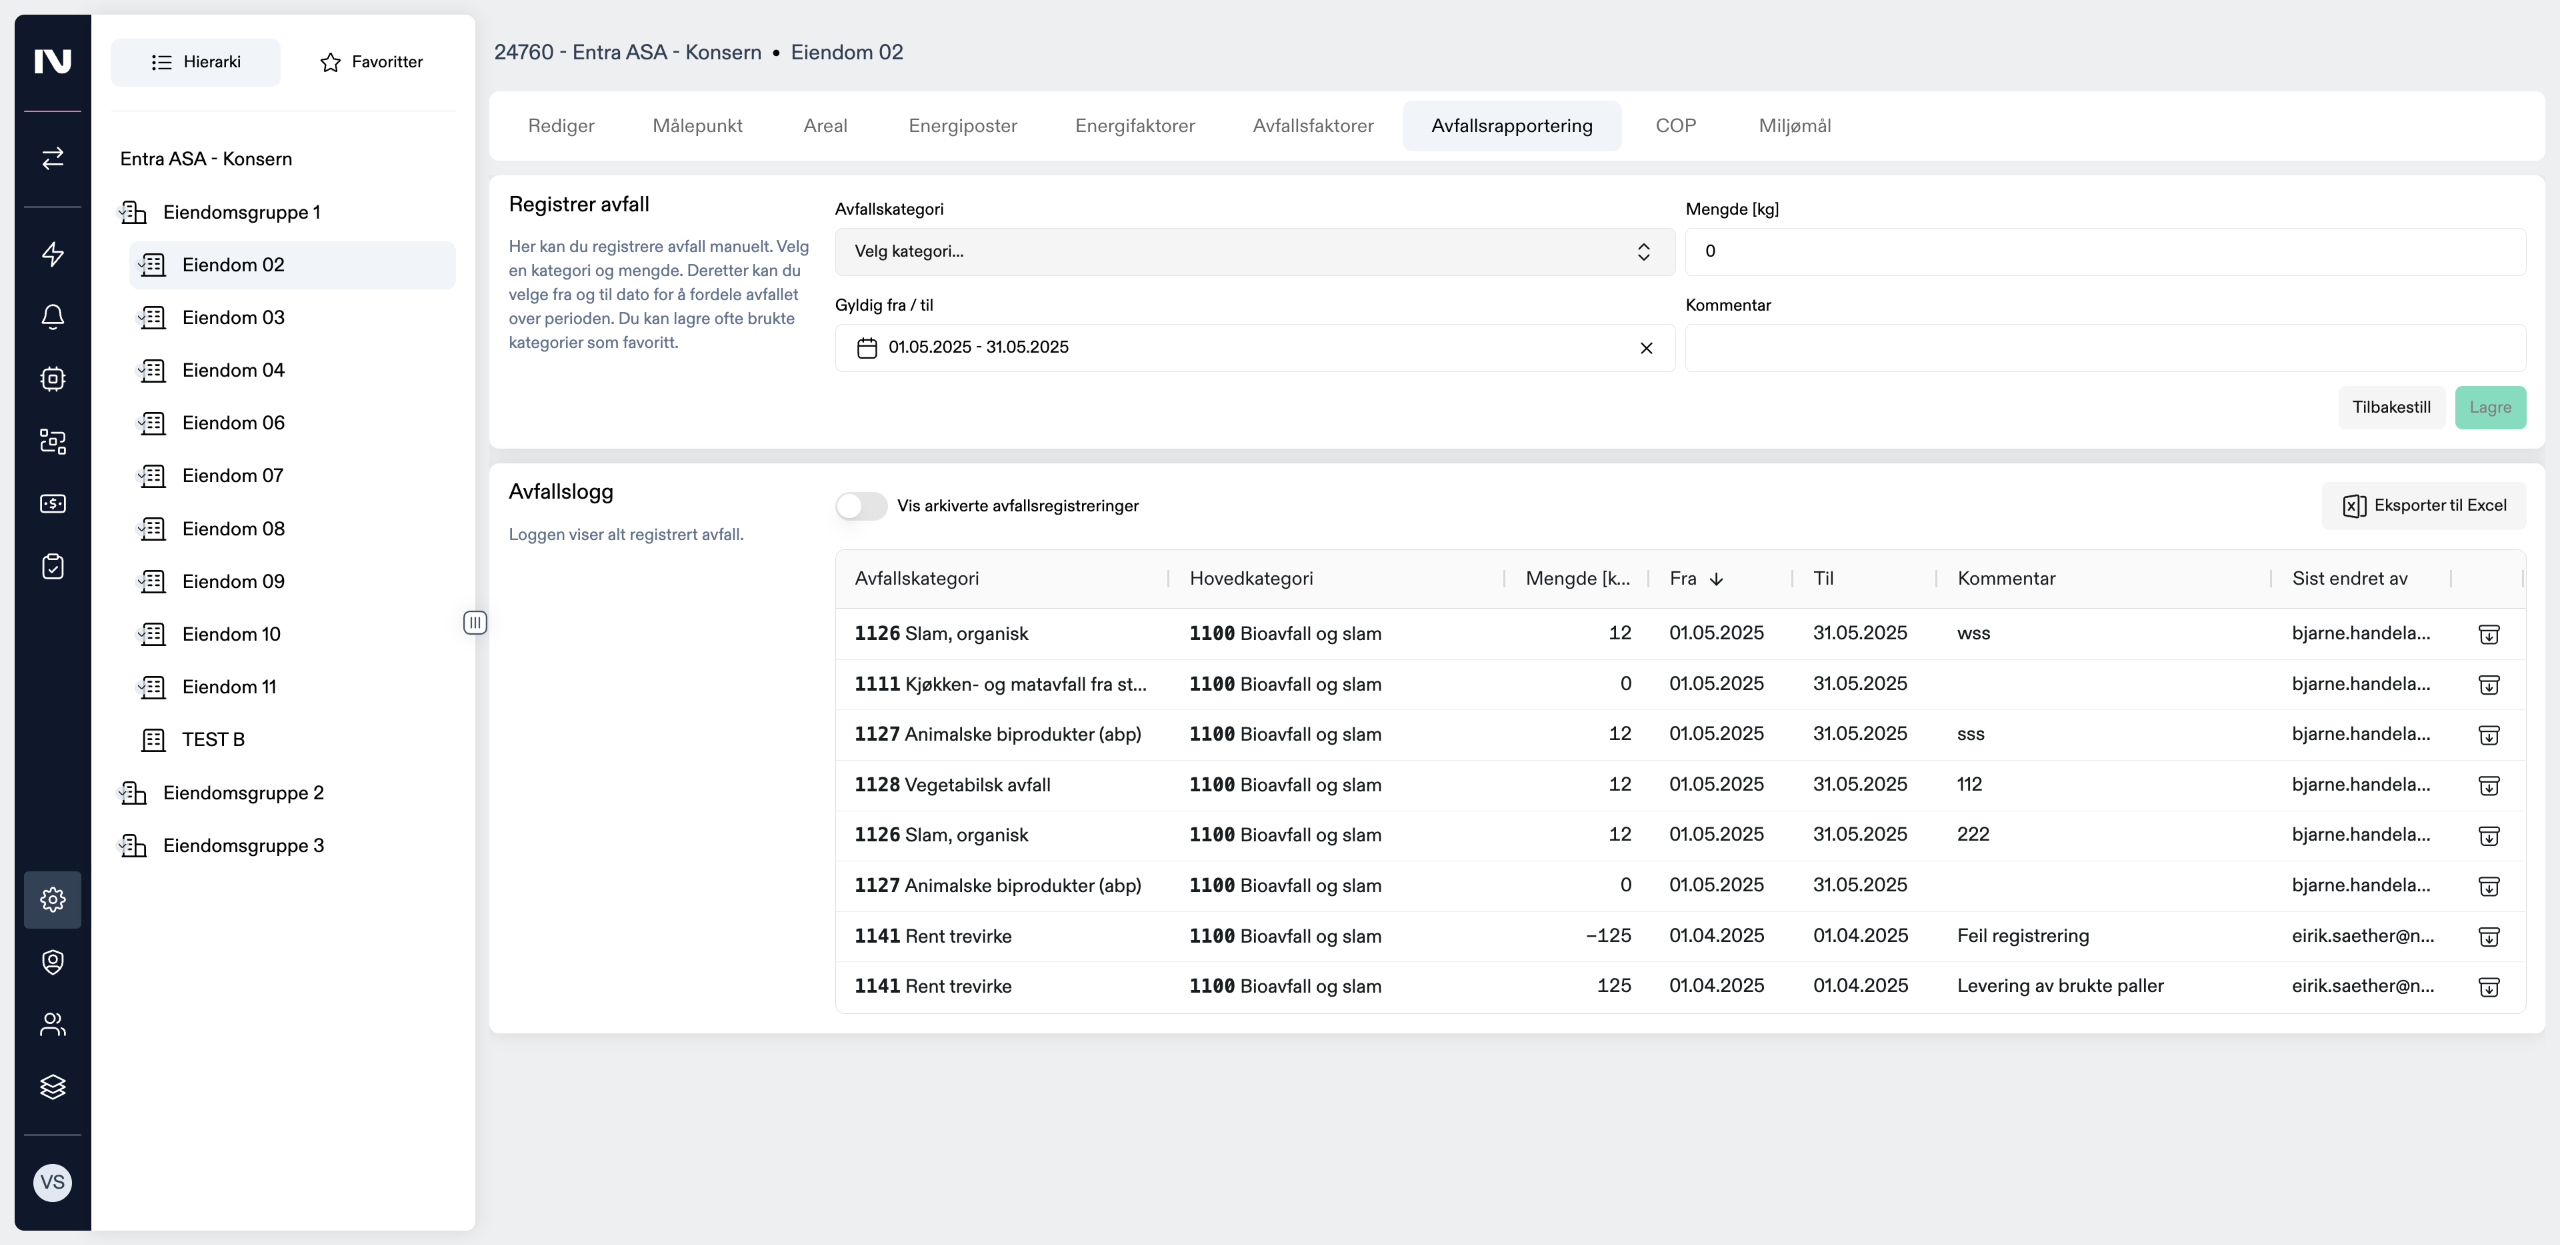Screen dimensions: 2560x1245
Task: Open the Avfallskategori Velg kategori dropdown
Action: [x=1254, y=252]
